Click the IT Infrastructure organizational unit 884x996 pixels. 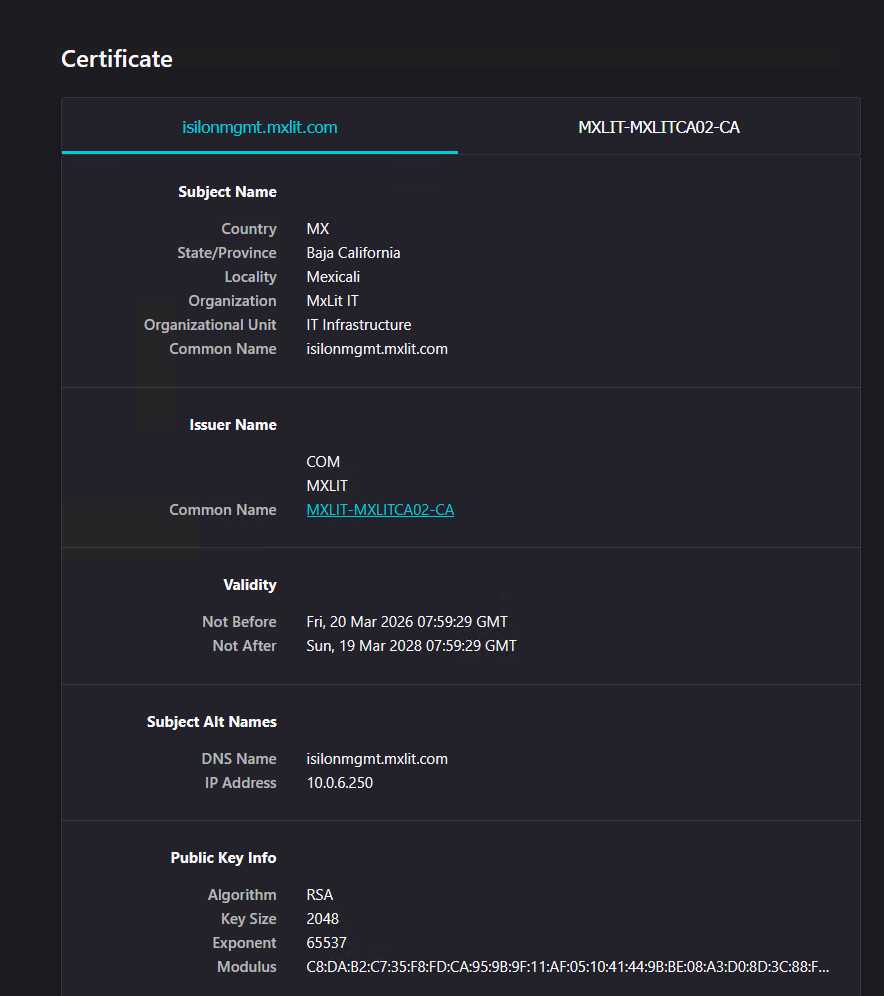tap(359, 324)
